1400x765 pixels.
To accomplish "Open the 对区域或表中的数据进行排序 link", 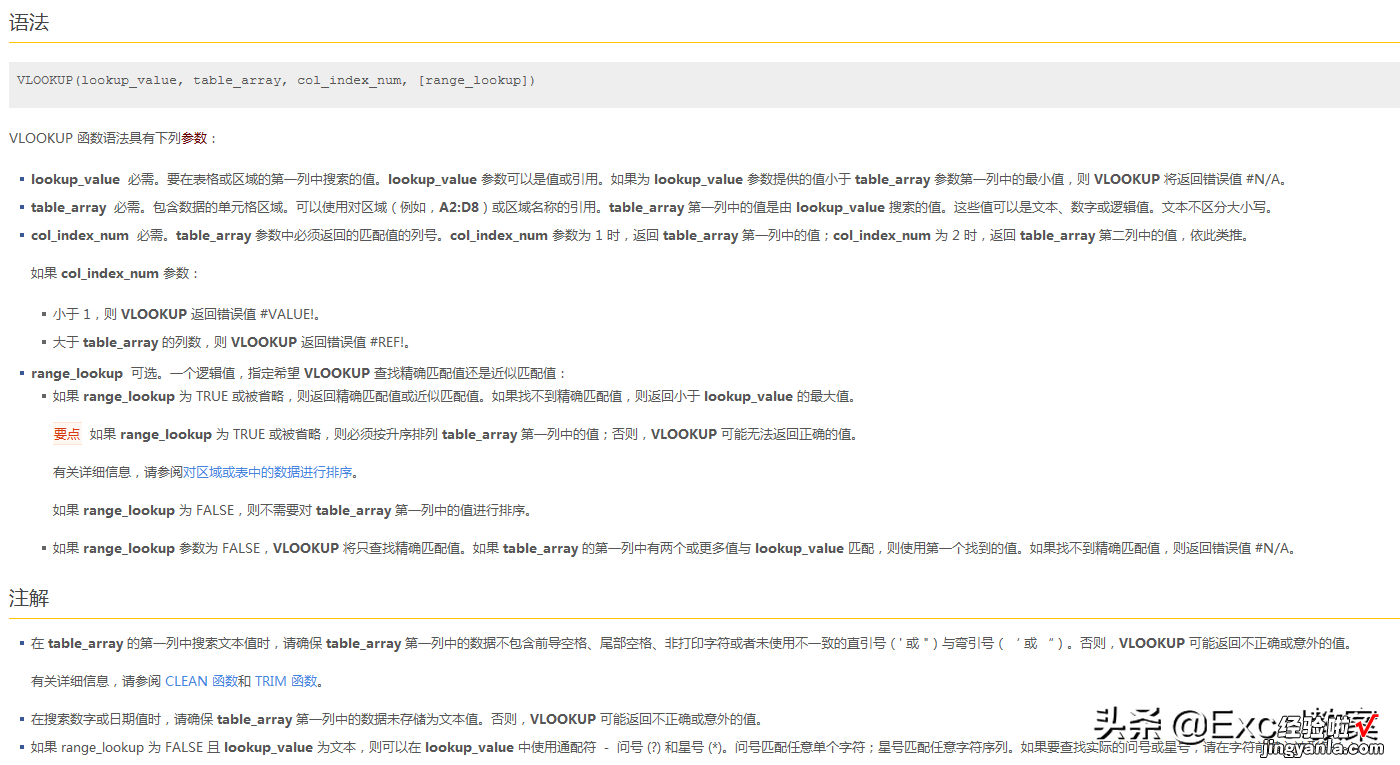I will 267,472.
